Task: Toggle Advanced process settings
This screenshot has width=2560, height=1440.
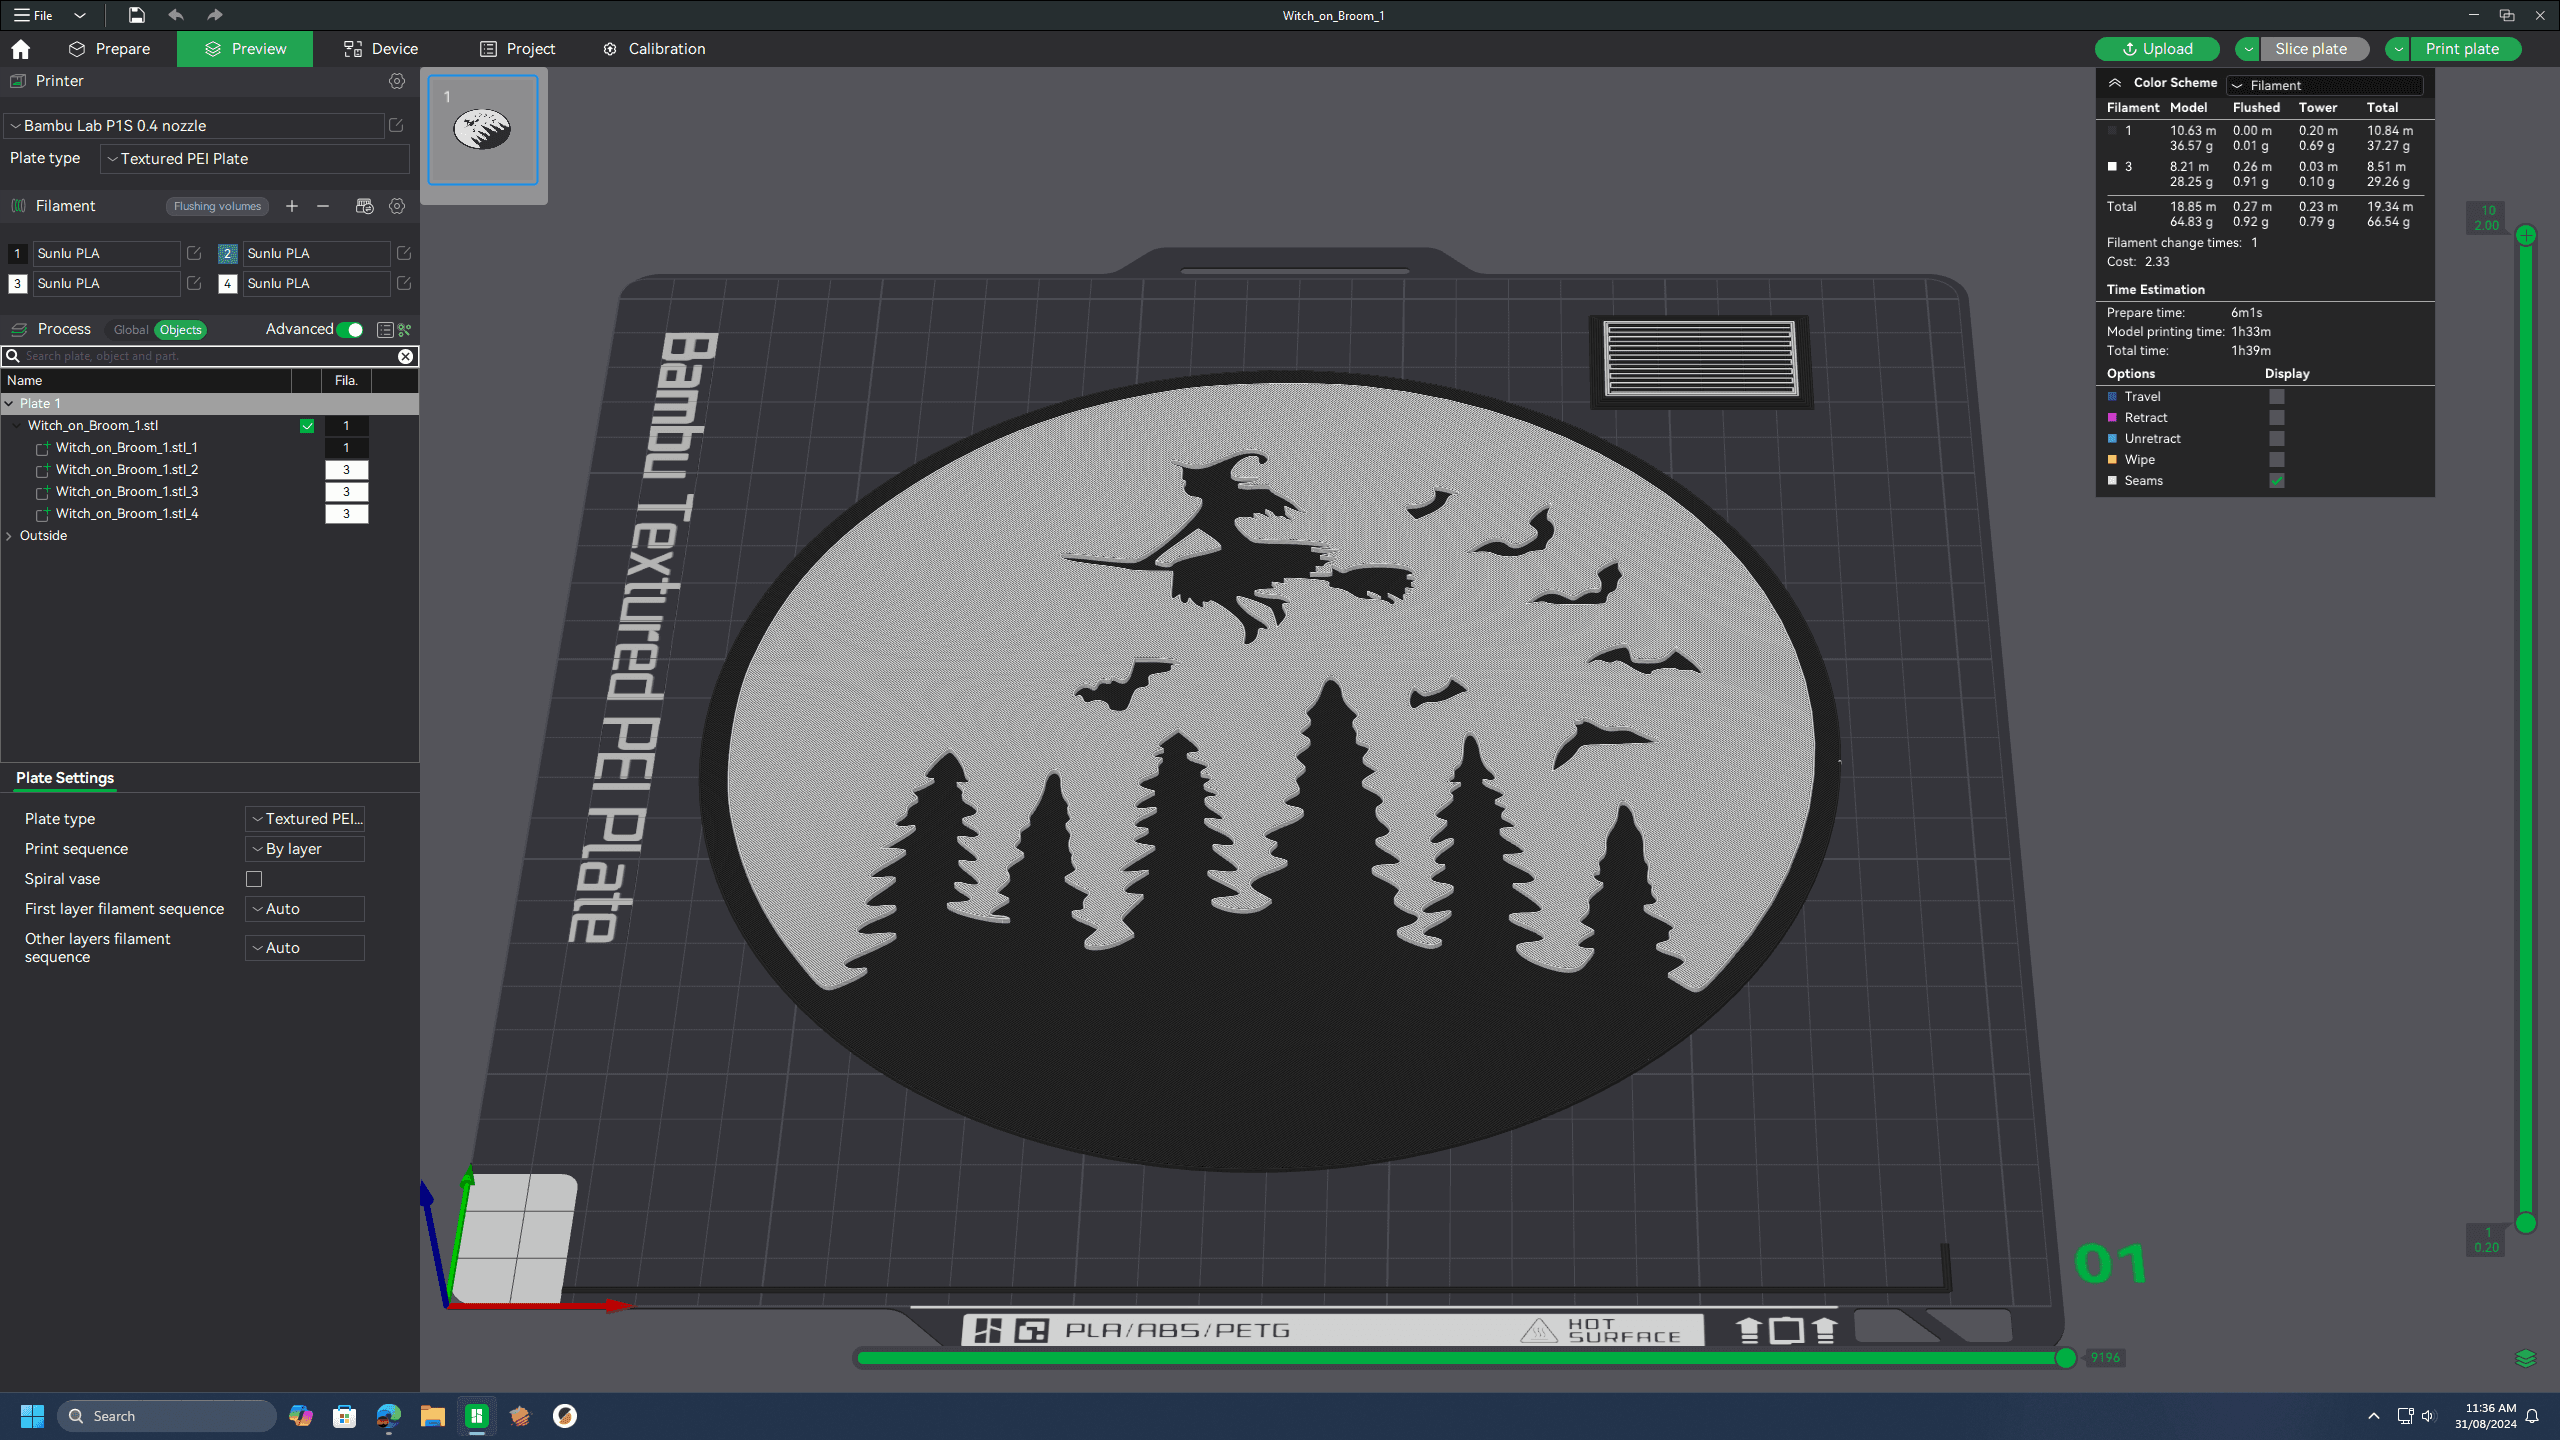Action: (x=352, y=329)
